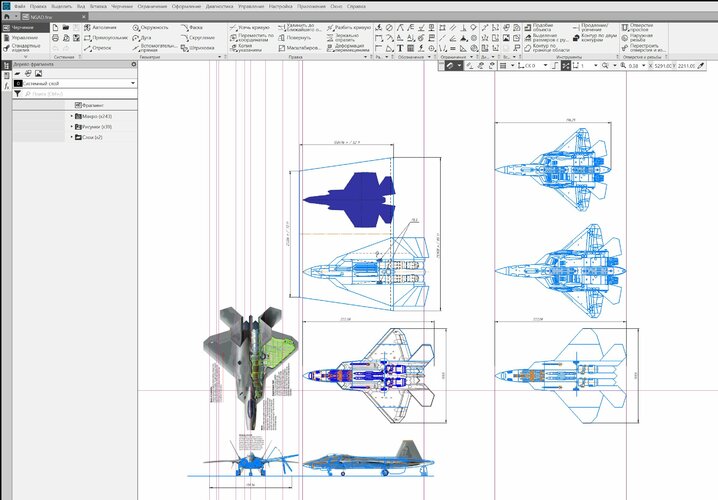
Task: Select the Фрагмент root tree item
Action: (x=89, y=105)
